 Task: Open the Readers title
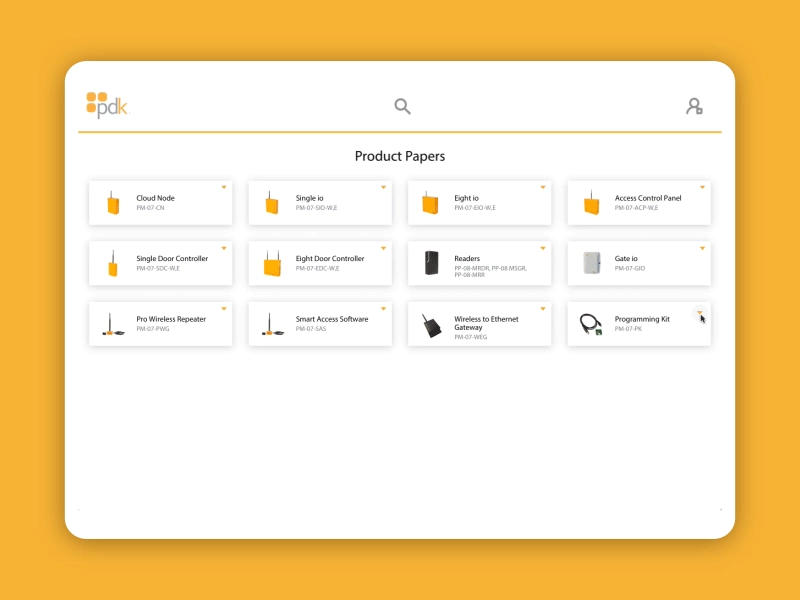pyautogui.click(x=467, y=259)
